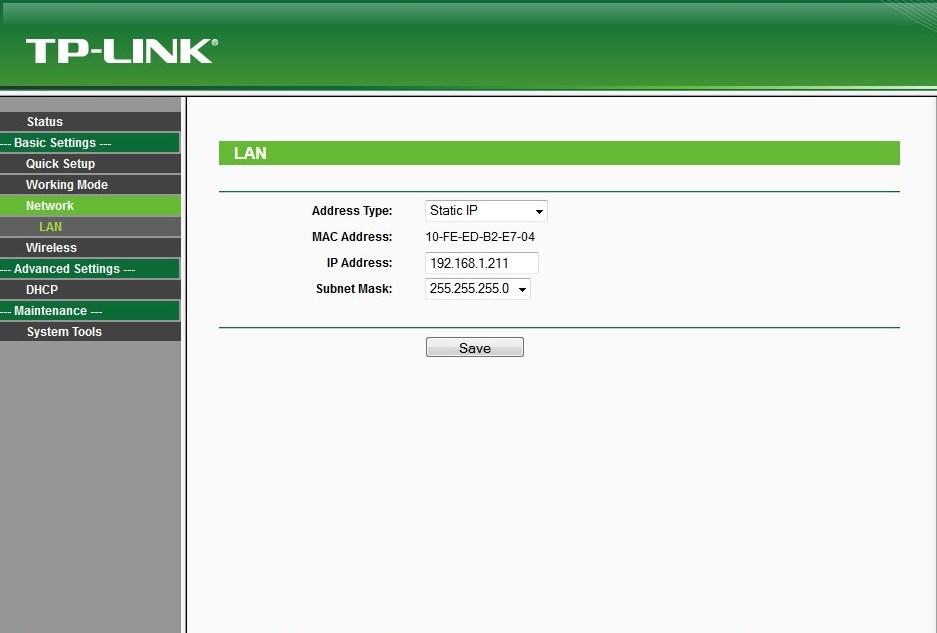Click the IP Address input field
This screenshot has height=633, width=937.
pyautogui.click(x=482, y=263)
